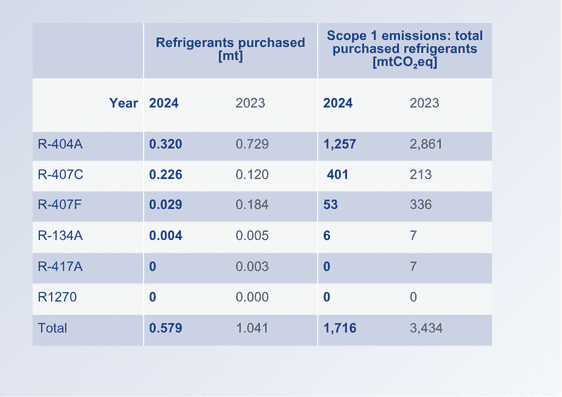
Task: Select the R-417A row label
Action: (x=60, y=267)
